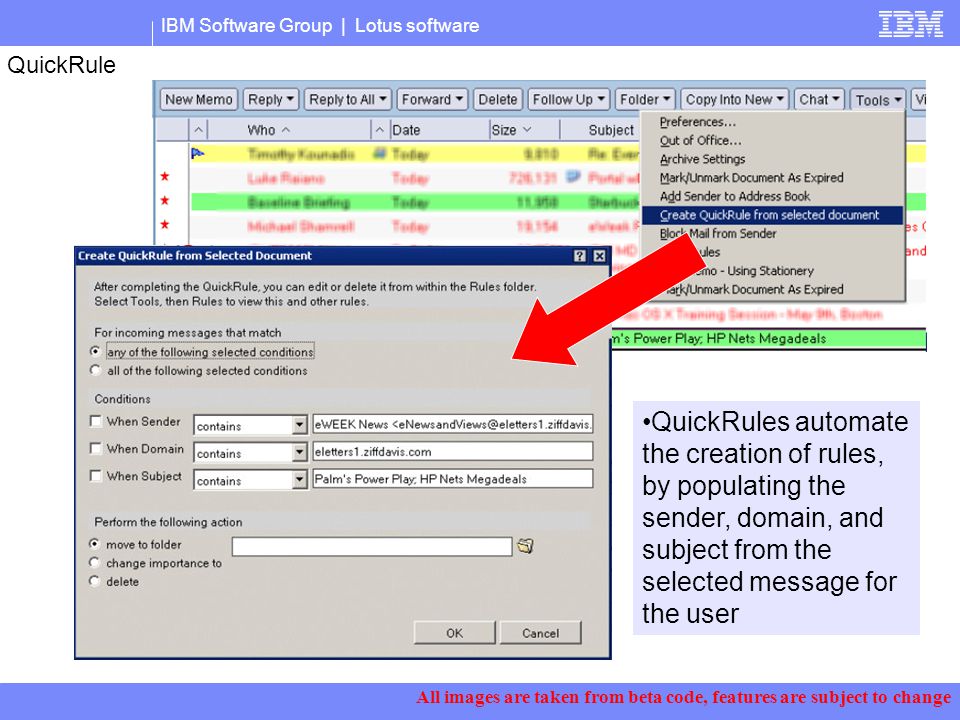Click the folder browse icon next to move to folder

[x=525, y=546]
